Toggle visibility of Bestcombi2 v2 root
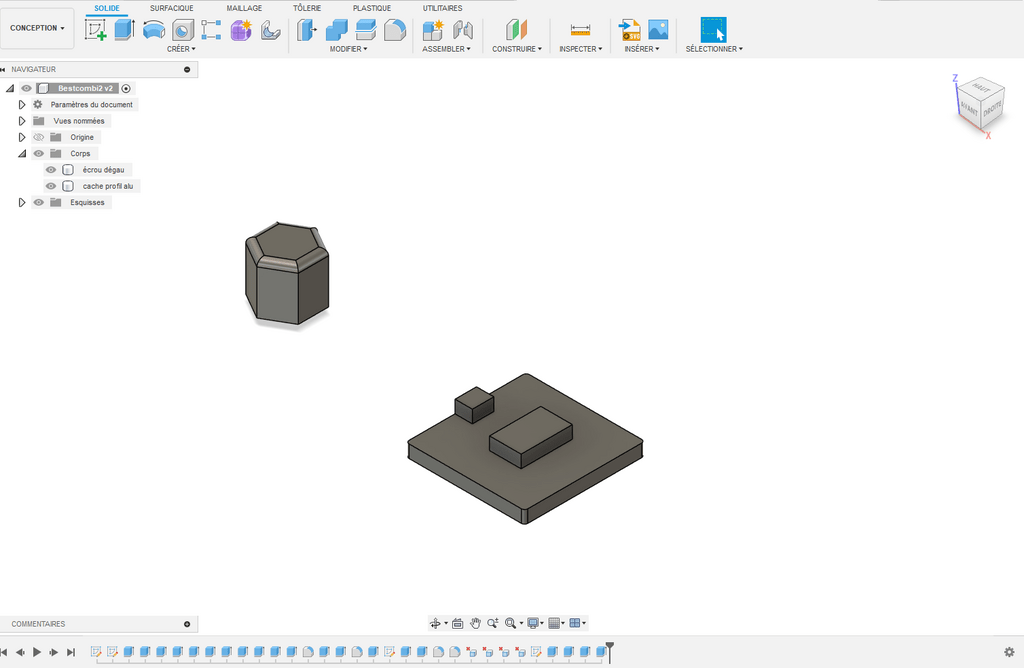Image resolution: width=1024 pixels, height=668 pixels. pyautogui.click(x=26, y=88)
